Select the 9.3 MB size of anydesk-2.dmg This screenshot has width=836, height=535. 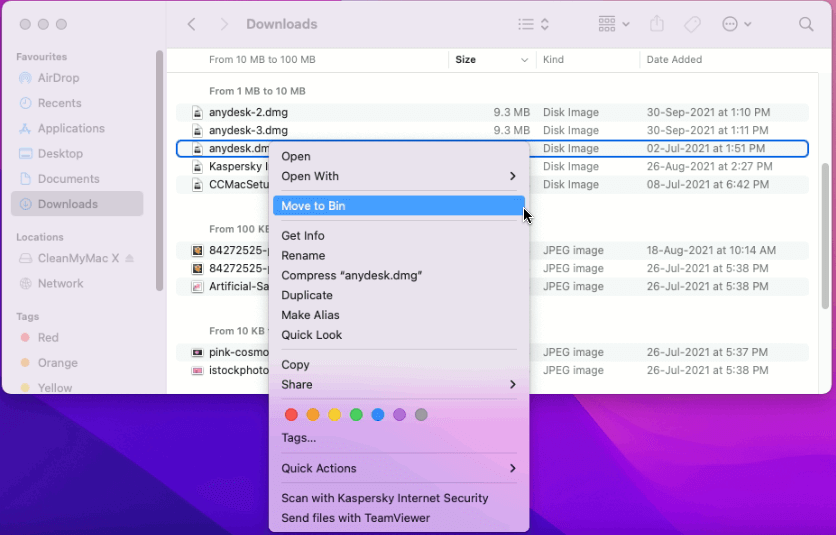511,113
